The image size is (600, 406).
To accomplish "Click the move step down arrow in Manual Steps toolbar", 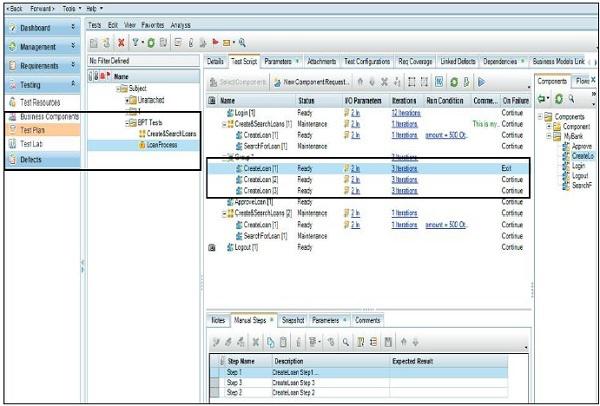I will pos(416,342).
